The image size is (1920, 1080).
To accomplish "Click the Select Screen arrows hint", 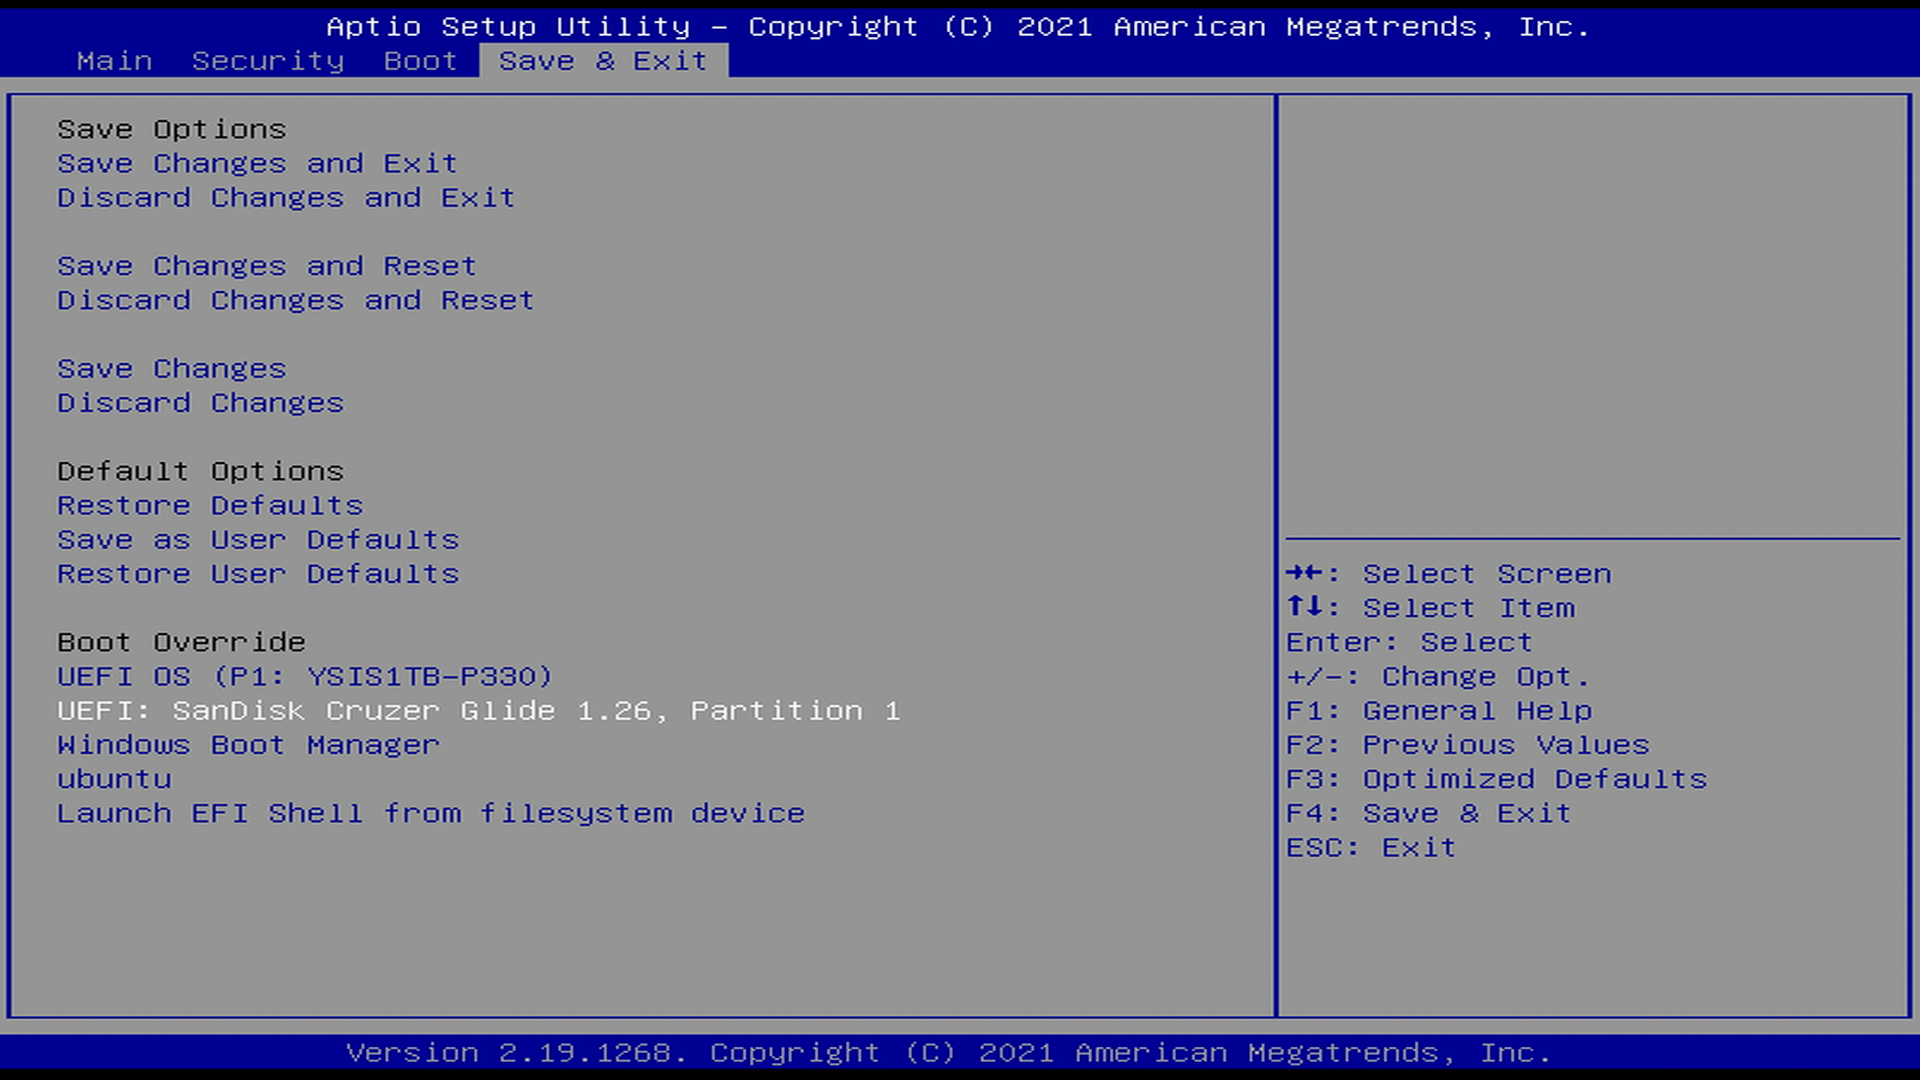I will pos(1449,574).
